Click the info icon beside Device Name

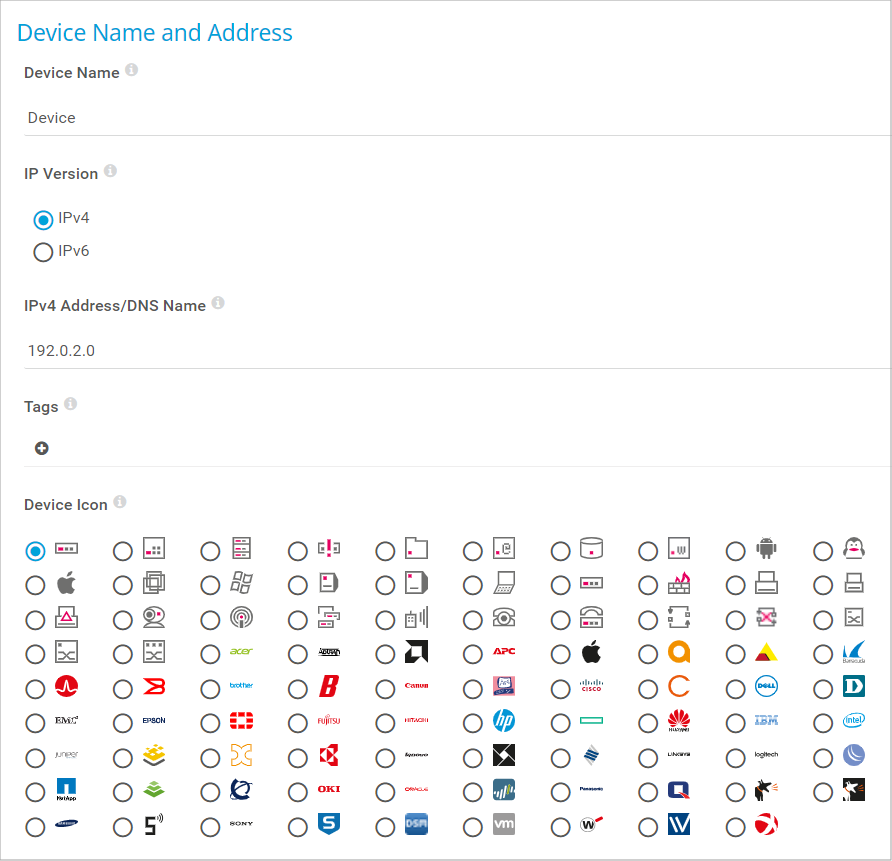pyautogui.click(x=132, y=71)
